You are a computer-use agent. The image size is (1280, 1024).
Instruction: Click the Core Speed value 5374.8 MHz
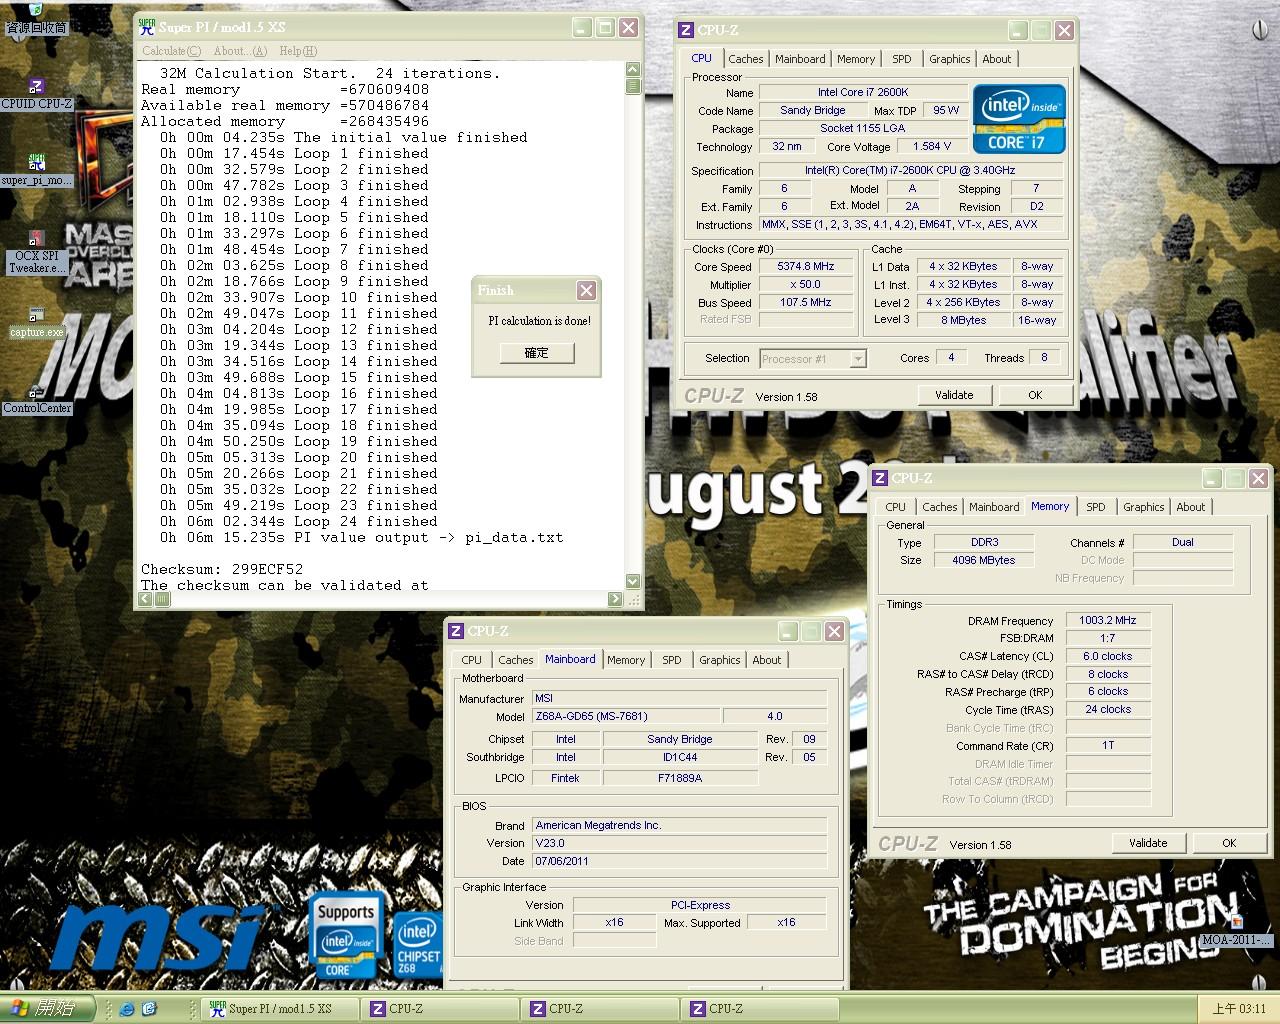(806, 267)
